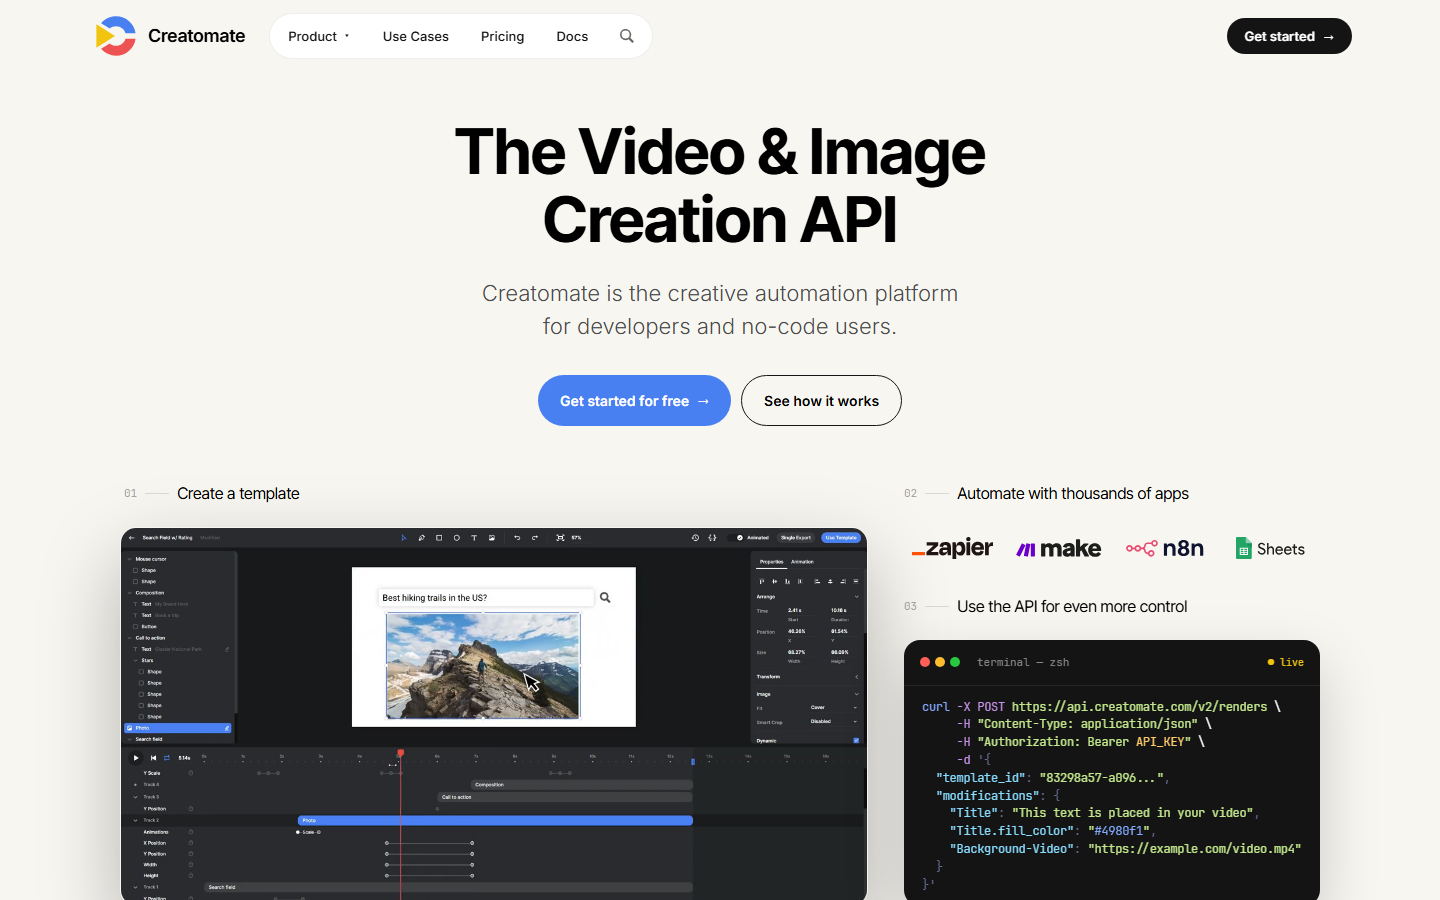Screen dimensions: 1440x900
Task: Switch to the Animation tab
Action: pos(803,562)
